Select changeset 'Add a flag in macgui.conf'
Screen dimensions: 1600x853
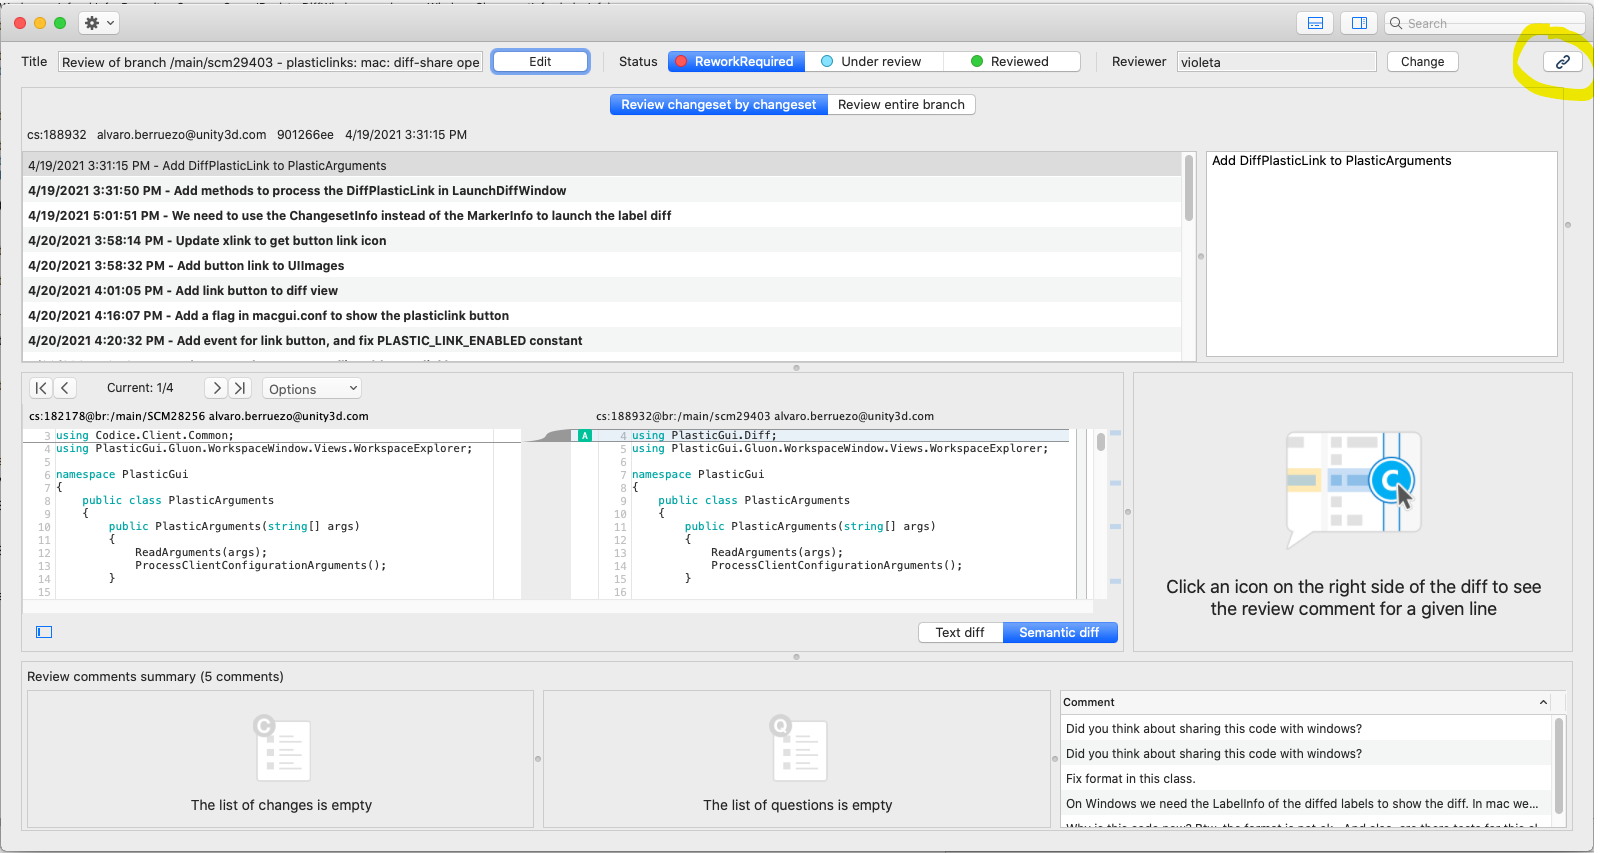(x=601, y=315)
